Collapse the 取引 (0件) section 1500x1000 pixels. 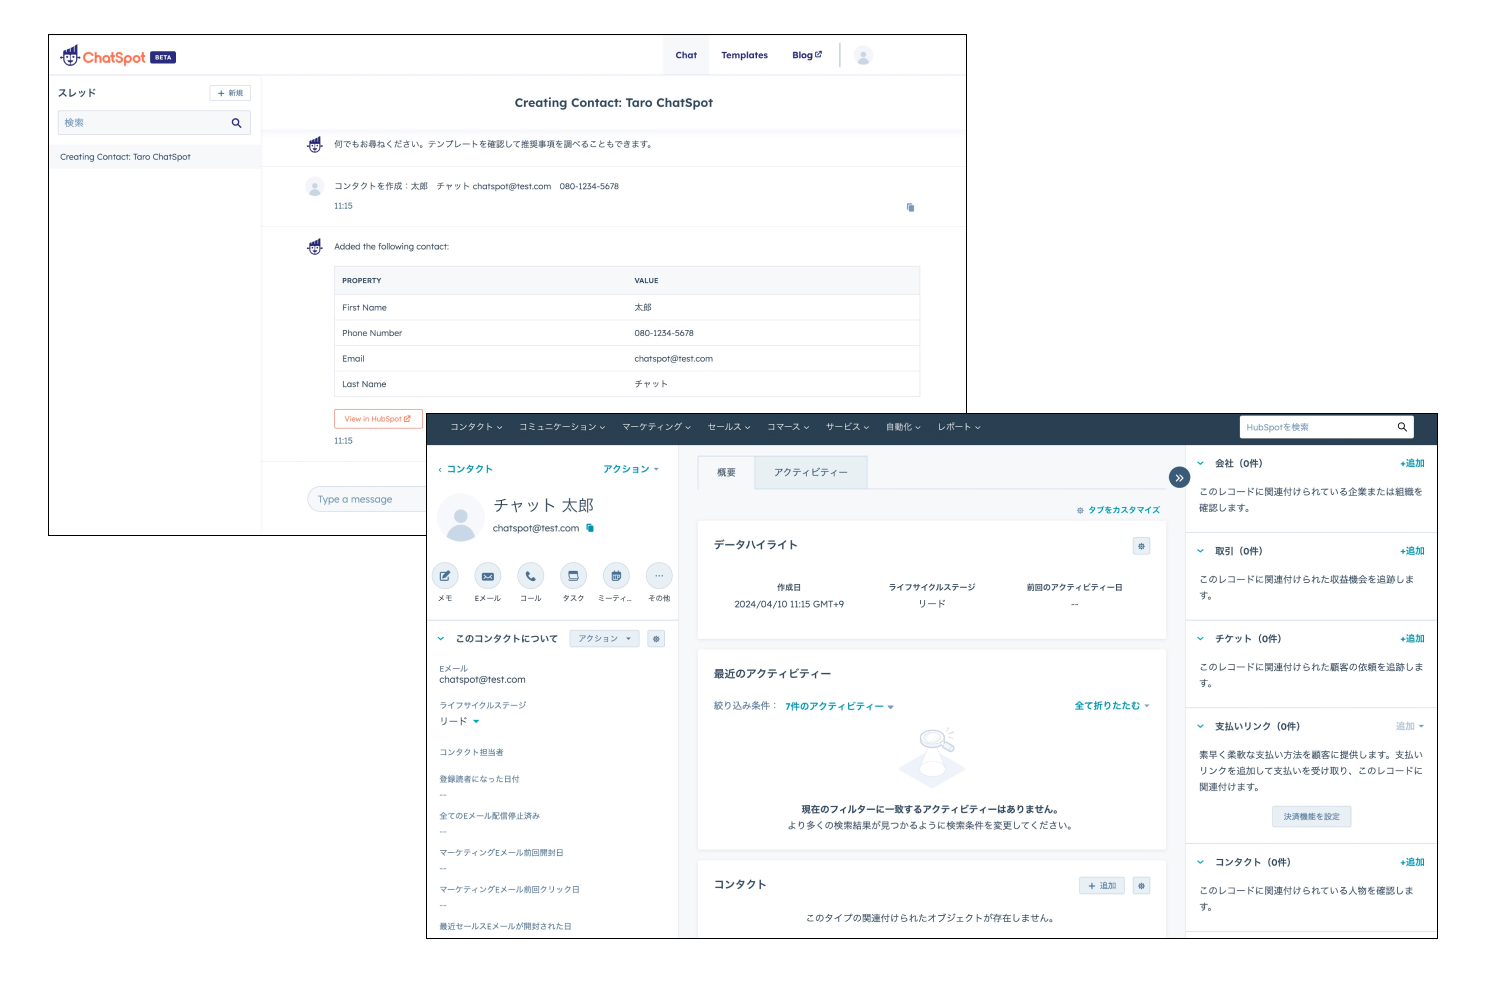pos(1201,551)
